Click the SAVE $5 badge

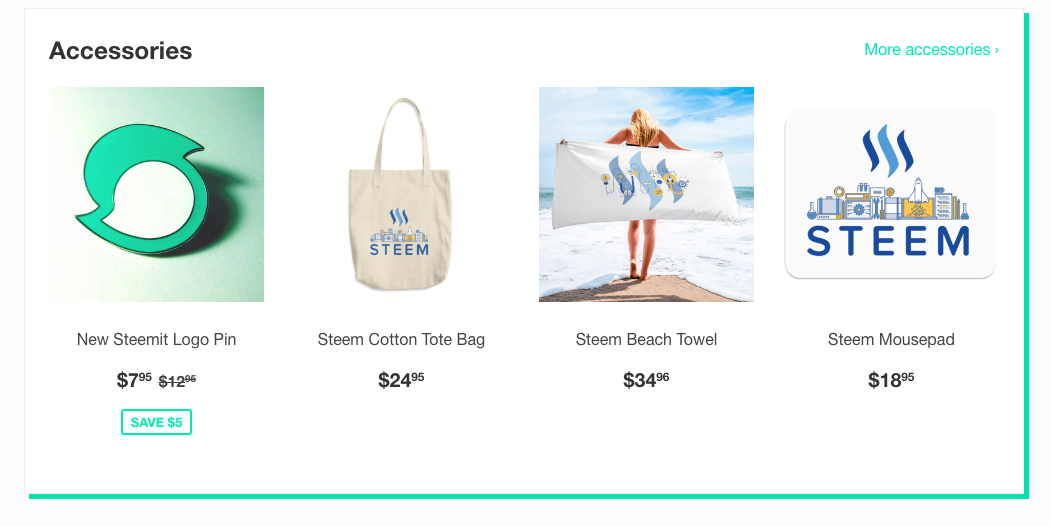tap(156, 422)
